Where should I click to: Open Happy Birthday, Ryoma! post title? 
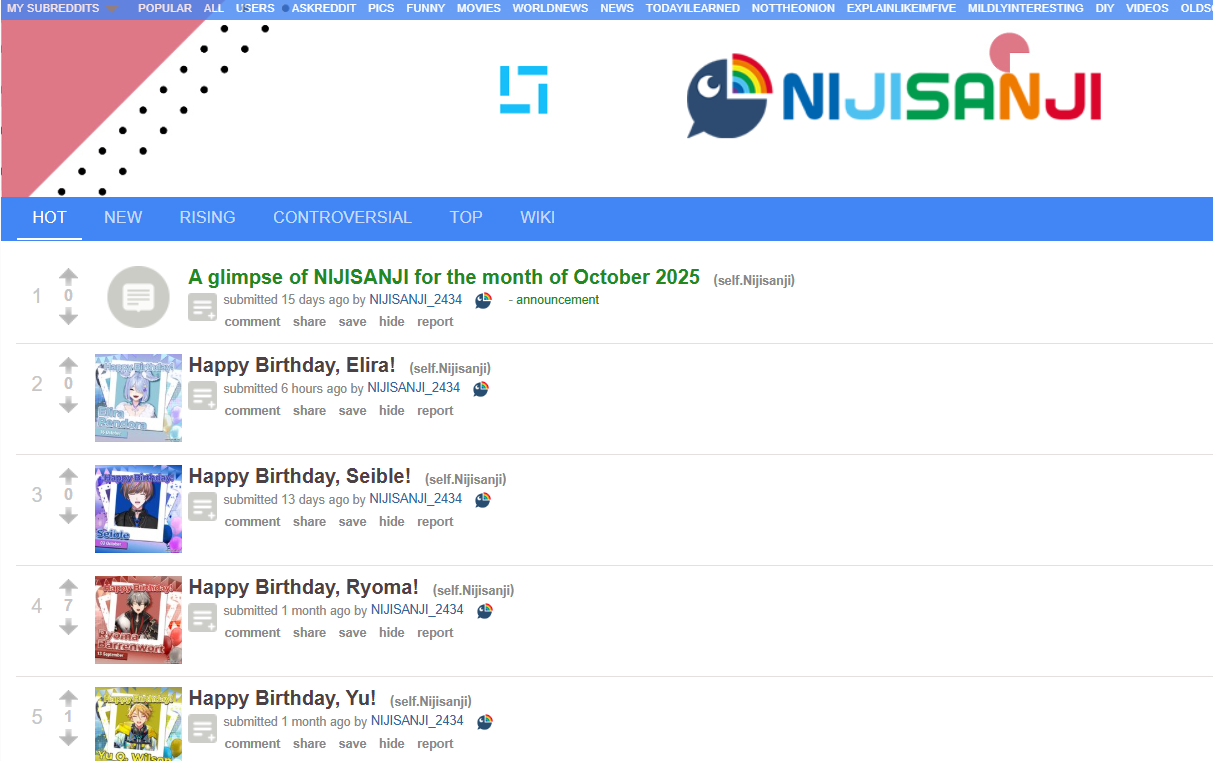[304, 588]
